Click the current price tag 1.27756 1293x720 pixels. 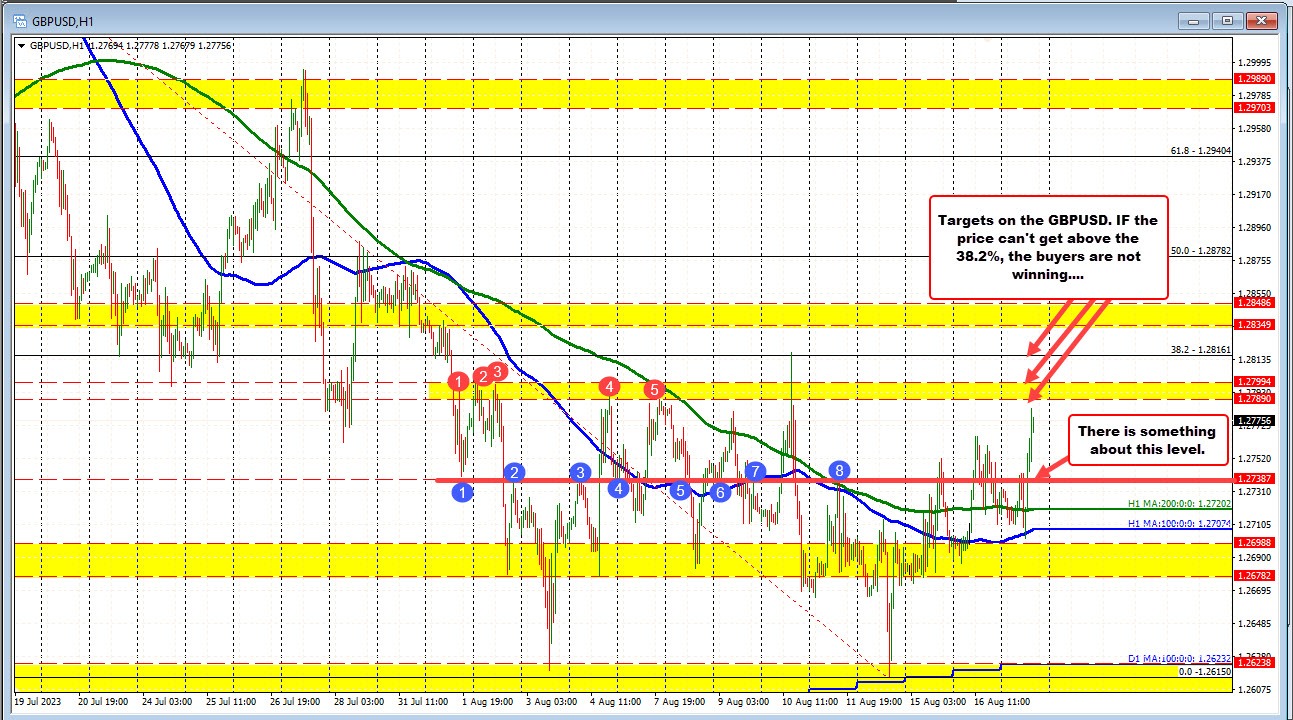coord(1255,421)
